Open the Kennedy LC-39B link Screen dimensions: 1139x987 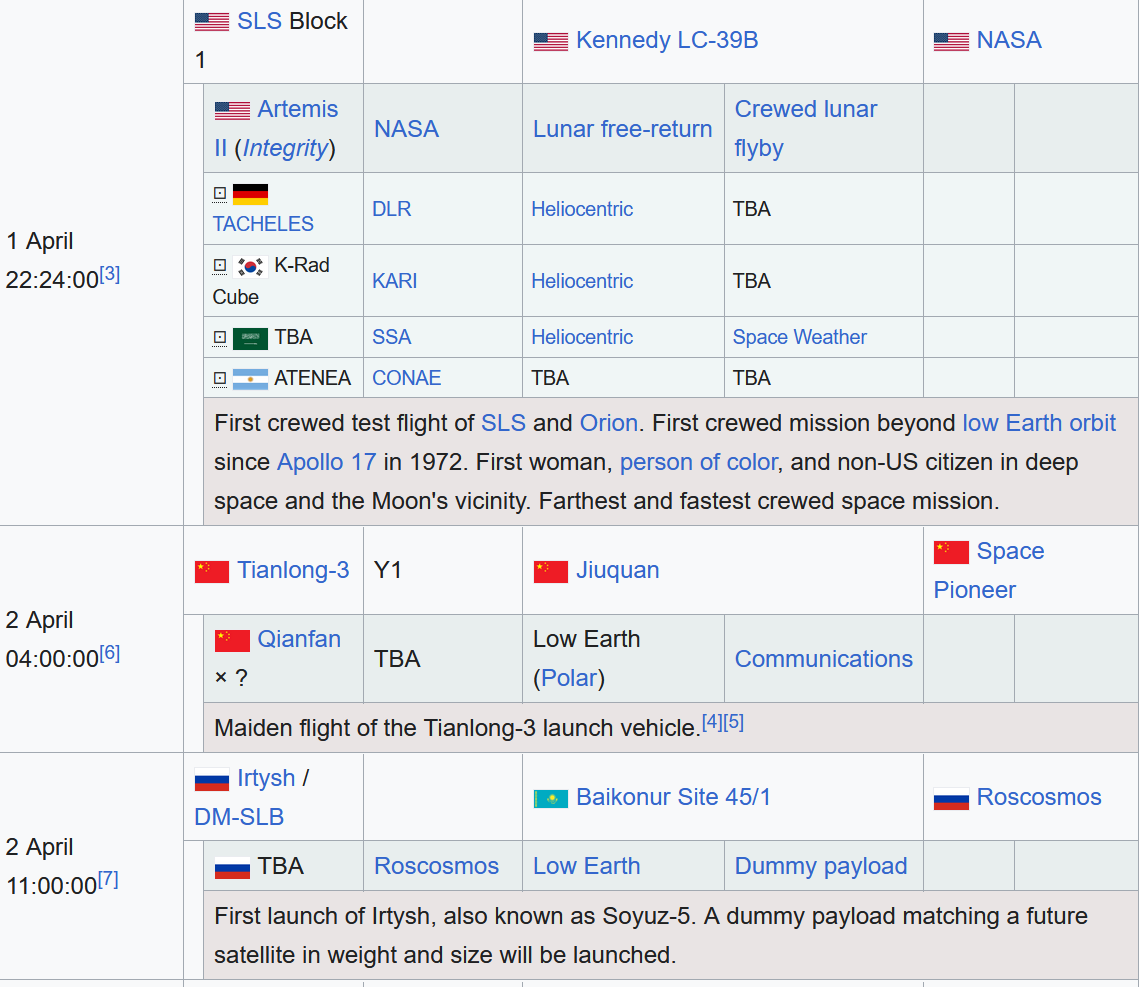[x=667, y=40]
